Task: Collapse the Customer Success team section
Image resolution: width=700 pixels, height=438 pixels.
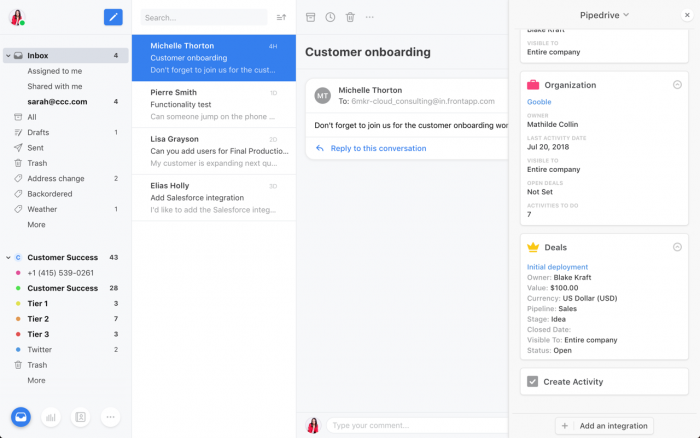Action: pyautogui.click(x=8, y=258)
